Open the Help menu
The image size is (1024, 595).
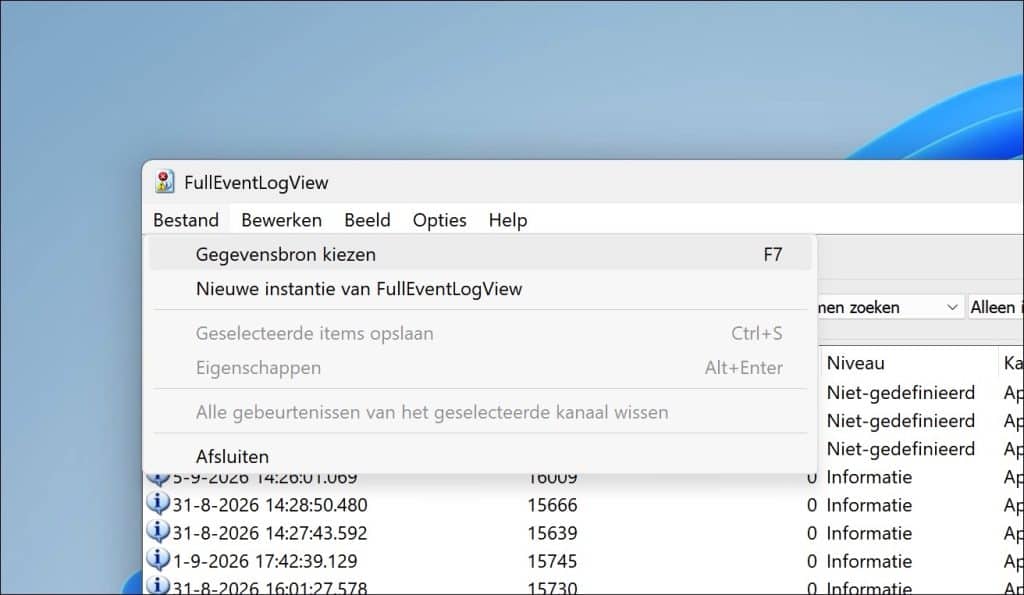(x=507, y=220)
